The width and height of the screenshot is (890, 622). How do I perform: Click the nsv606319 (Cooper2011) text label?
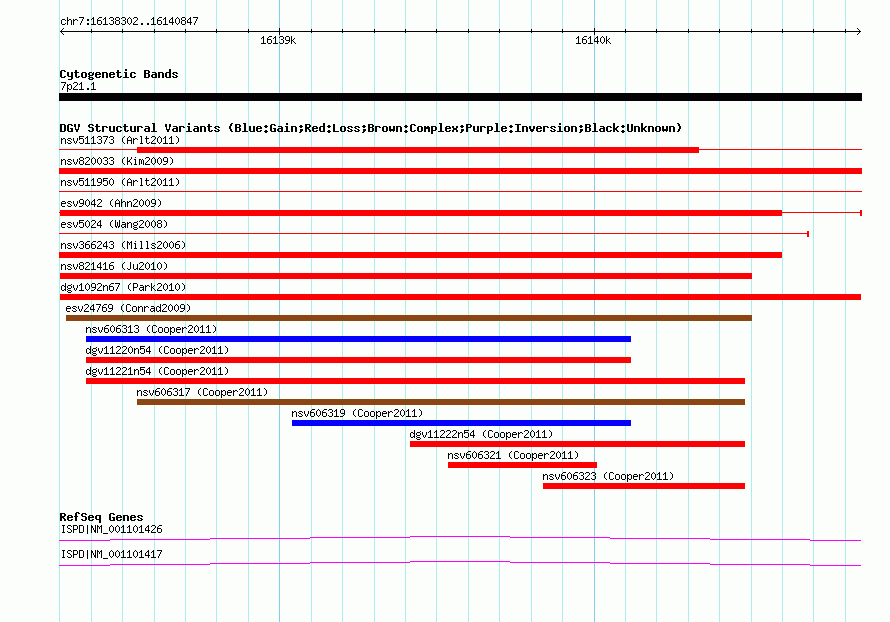[357, 413]
